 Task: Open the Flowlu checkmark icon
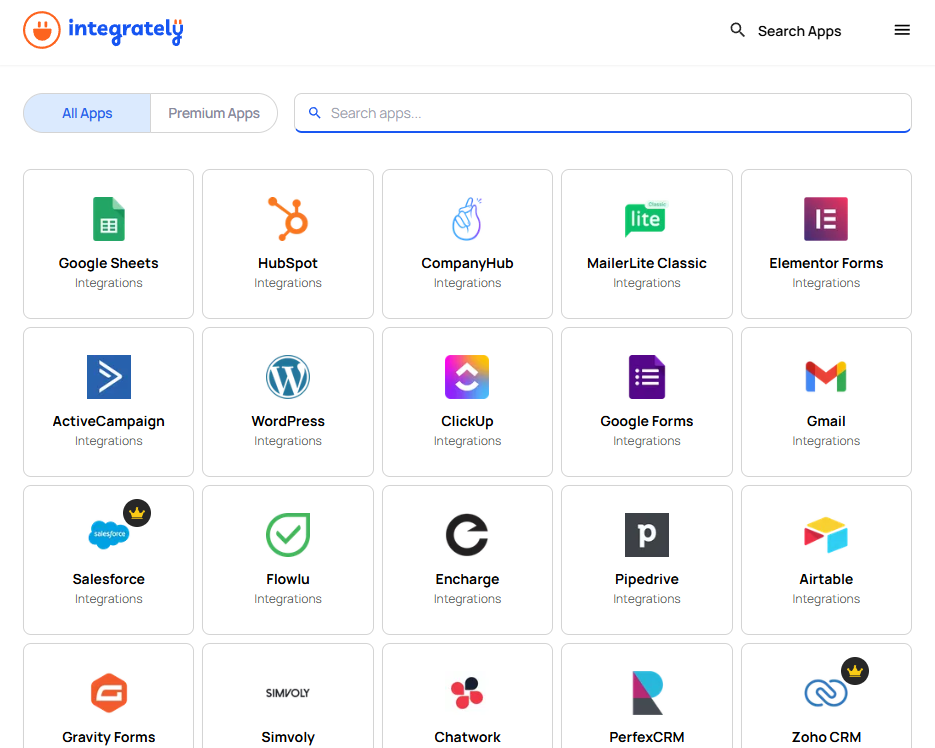[x=288, y=535]
